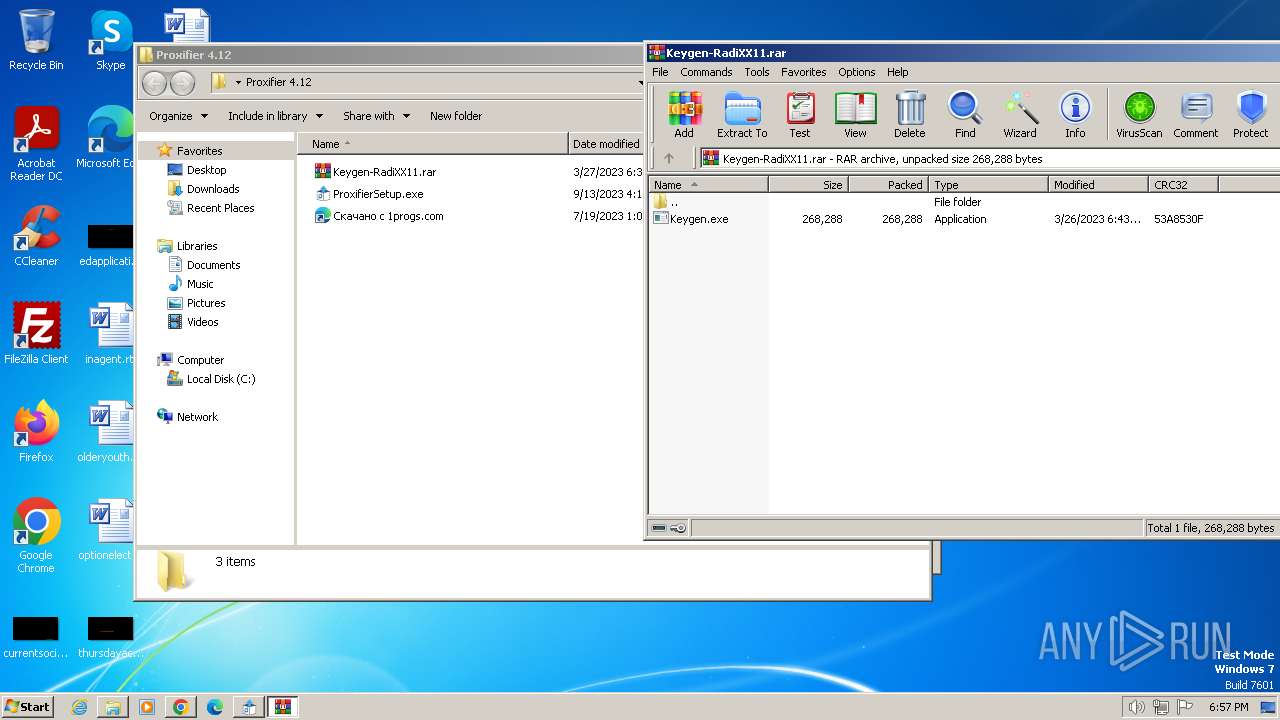Click the WinRAR archive address bar
Viewport: 1280px width, 720px height.
tap(988, 158)
